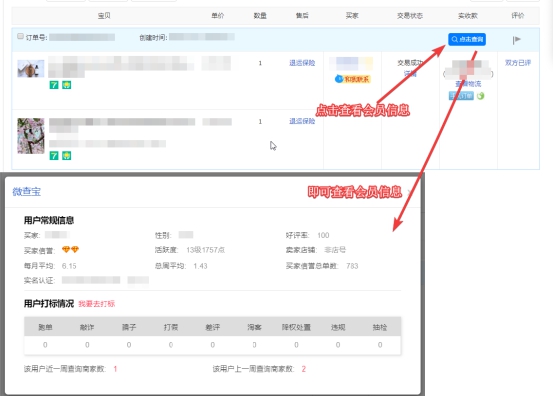This screenshot has width=554, height=397.
Task: Click the 跑单 table header
Action: [45, 327]
